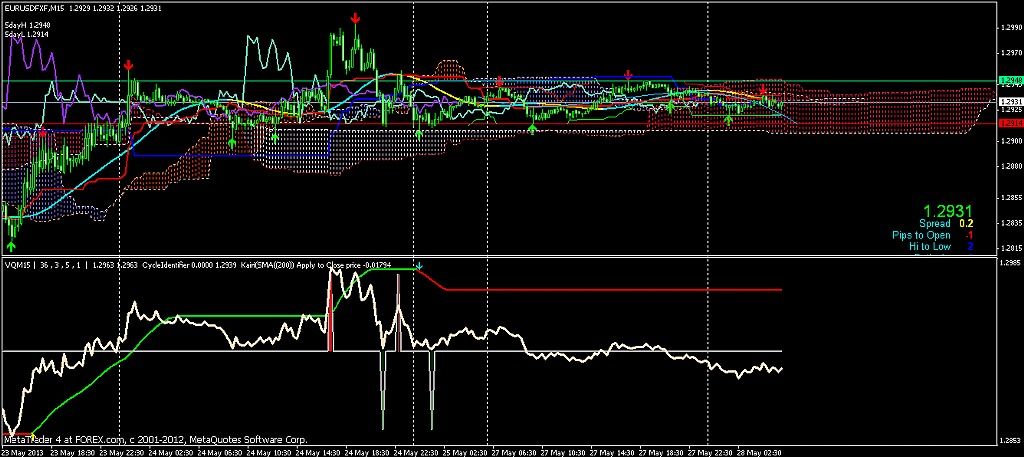The height and width of the screenshot is (457, 1024).
Task: Select the last red sell arrow before current price
Action: [764, 90]
